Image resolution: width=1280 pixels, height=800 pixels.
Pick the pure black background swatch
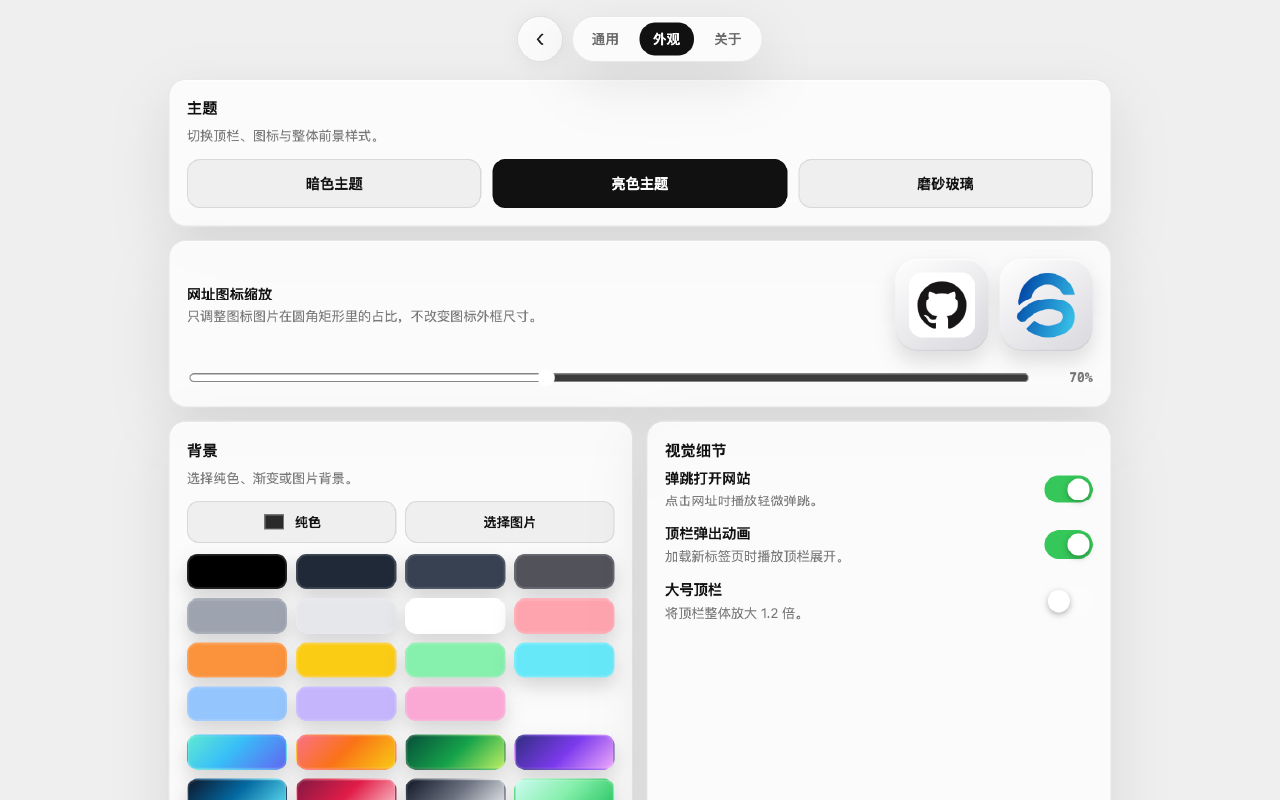pyautogui.click(x=237, y=572)
